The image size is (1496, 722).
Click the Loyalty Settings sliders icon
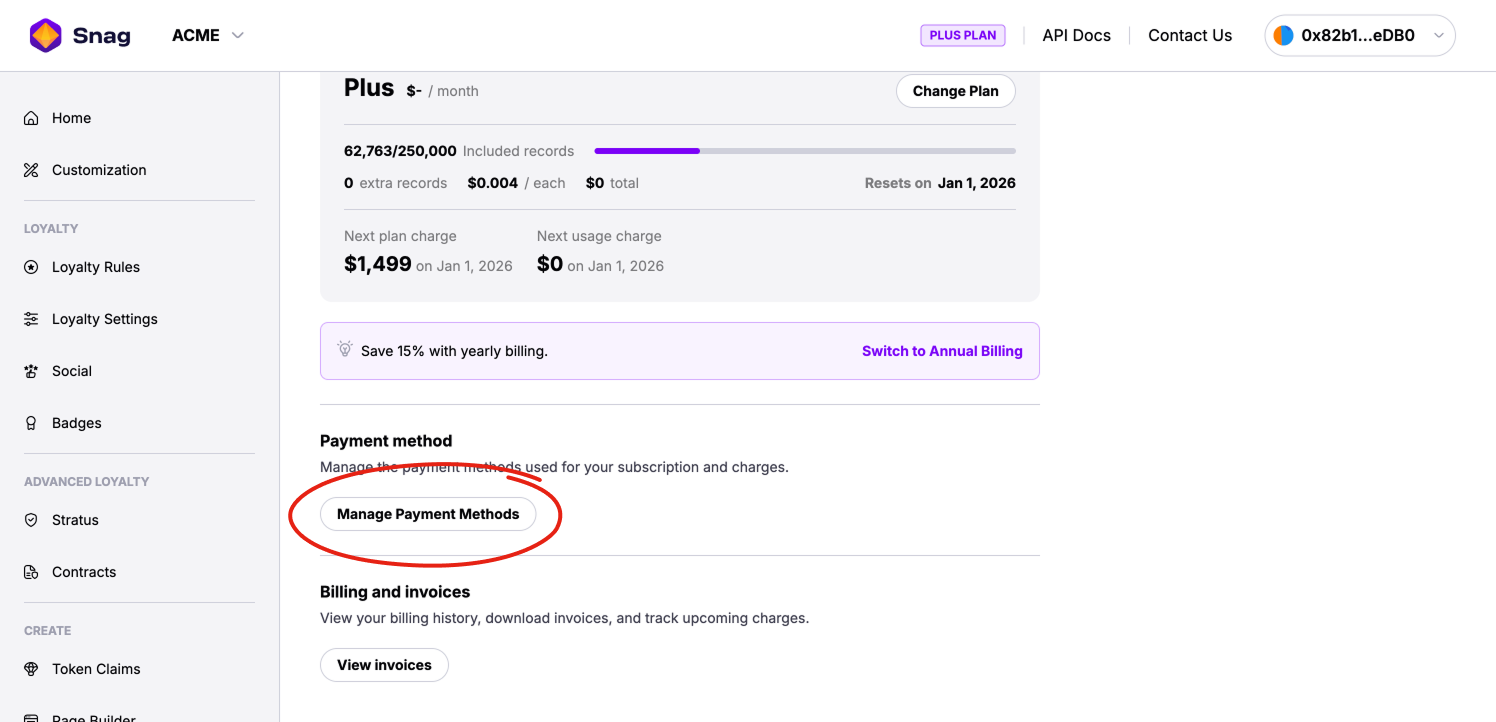click(31, 319)
